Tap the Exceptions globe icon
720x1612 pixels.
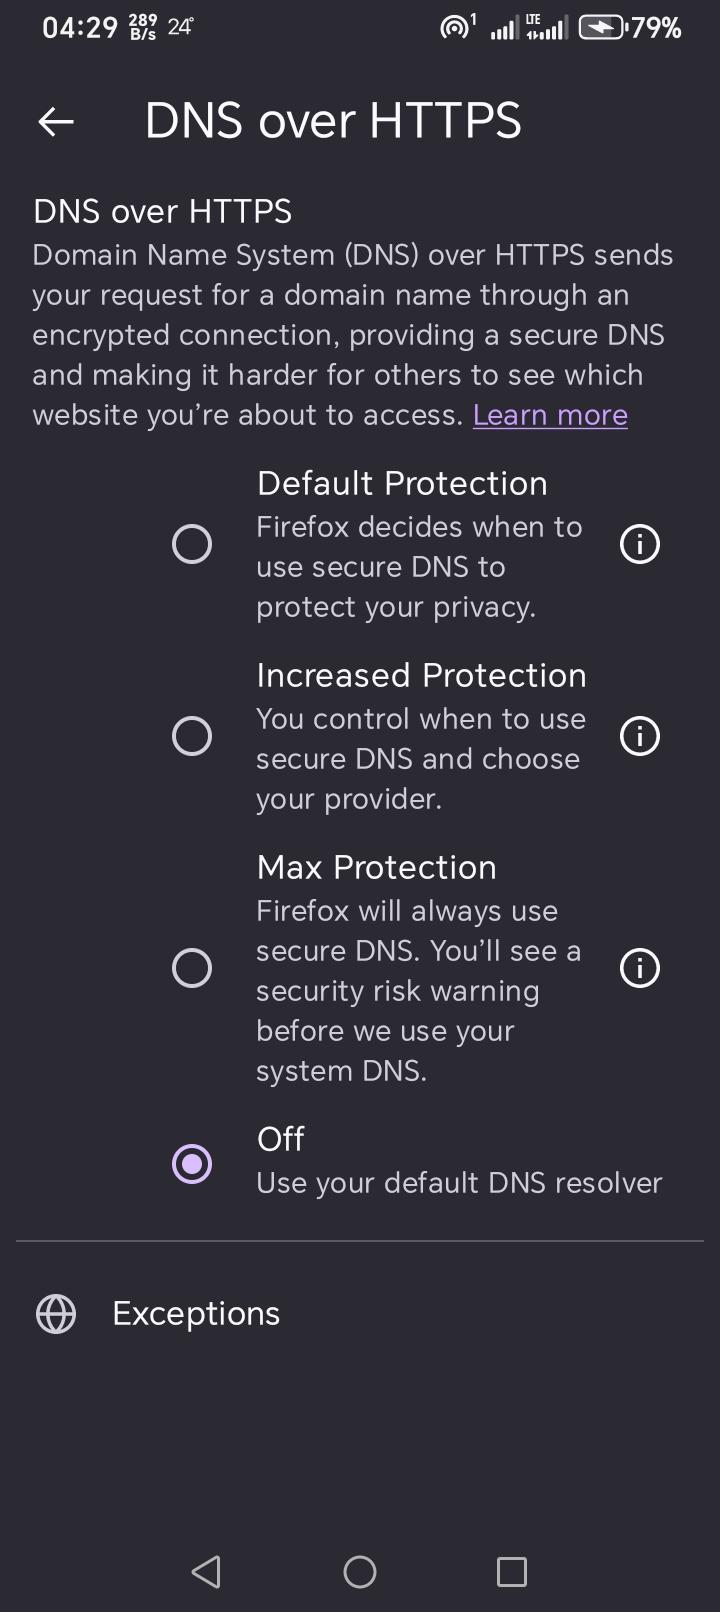(56, 1314)
